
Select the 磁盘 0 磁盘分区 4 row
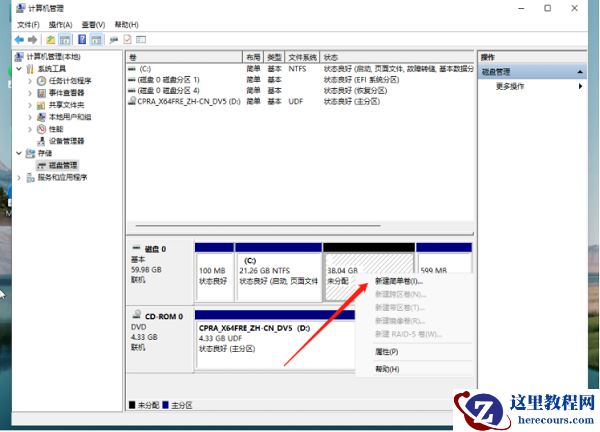300,91
